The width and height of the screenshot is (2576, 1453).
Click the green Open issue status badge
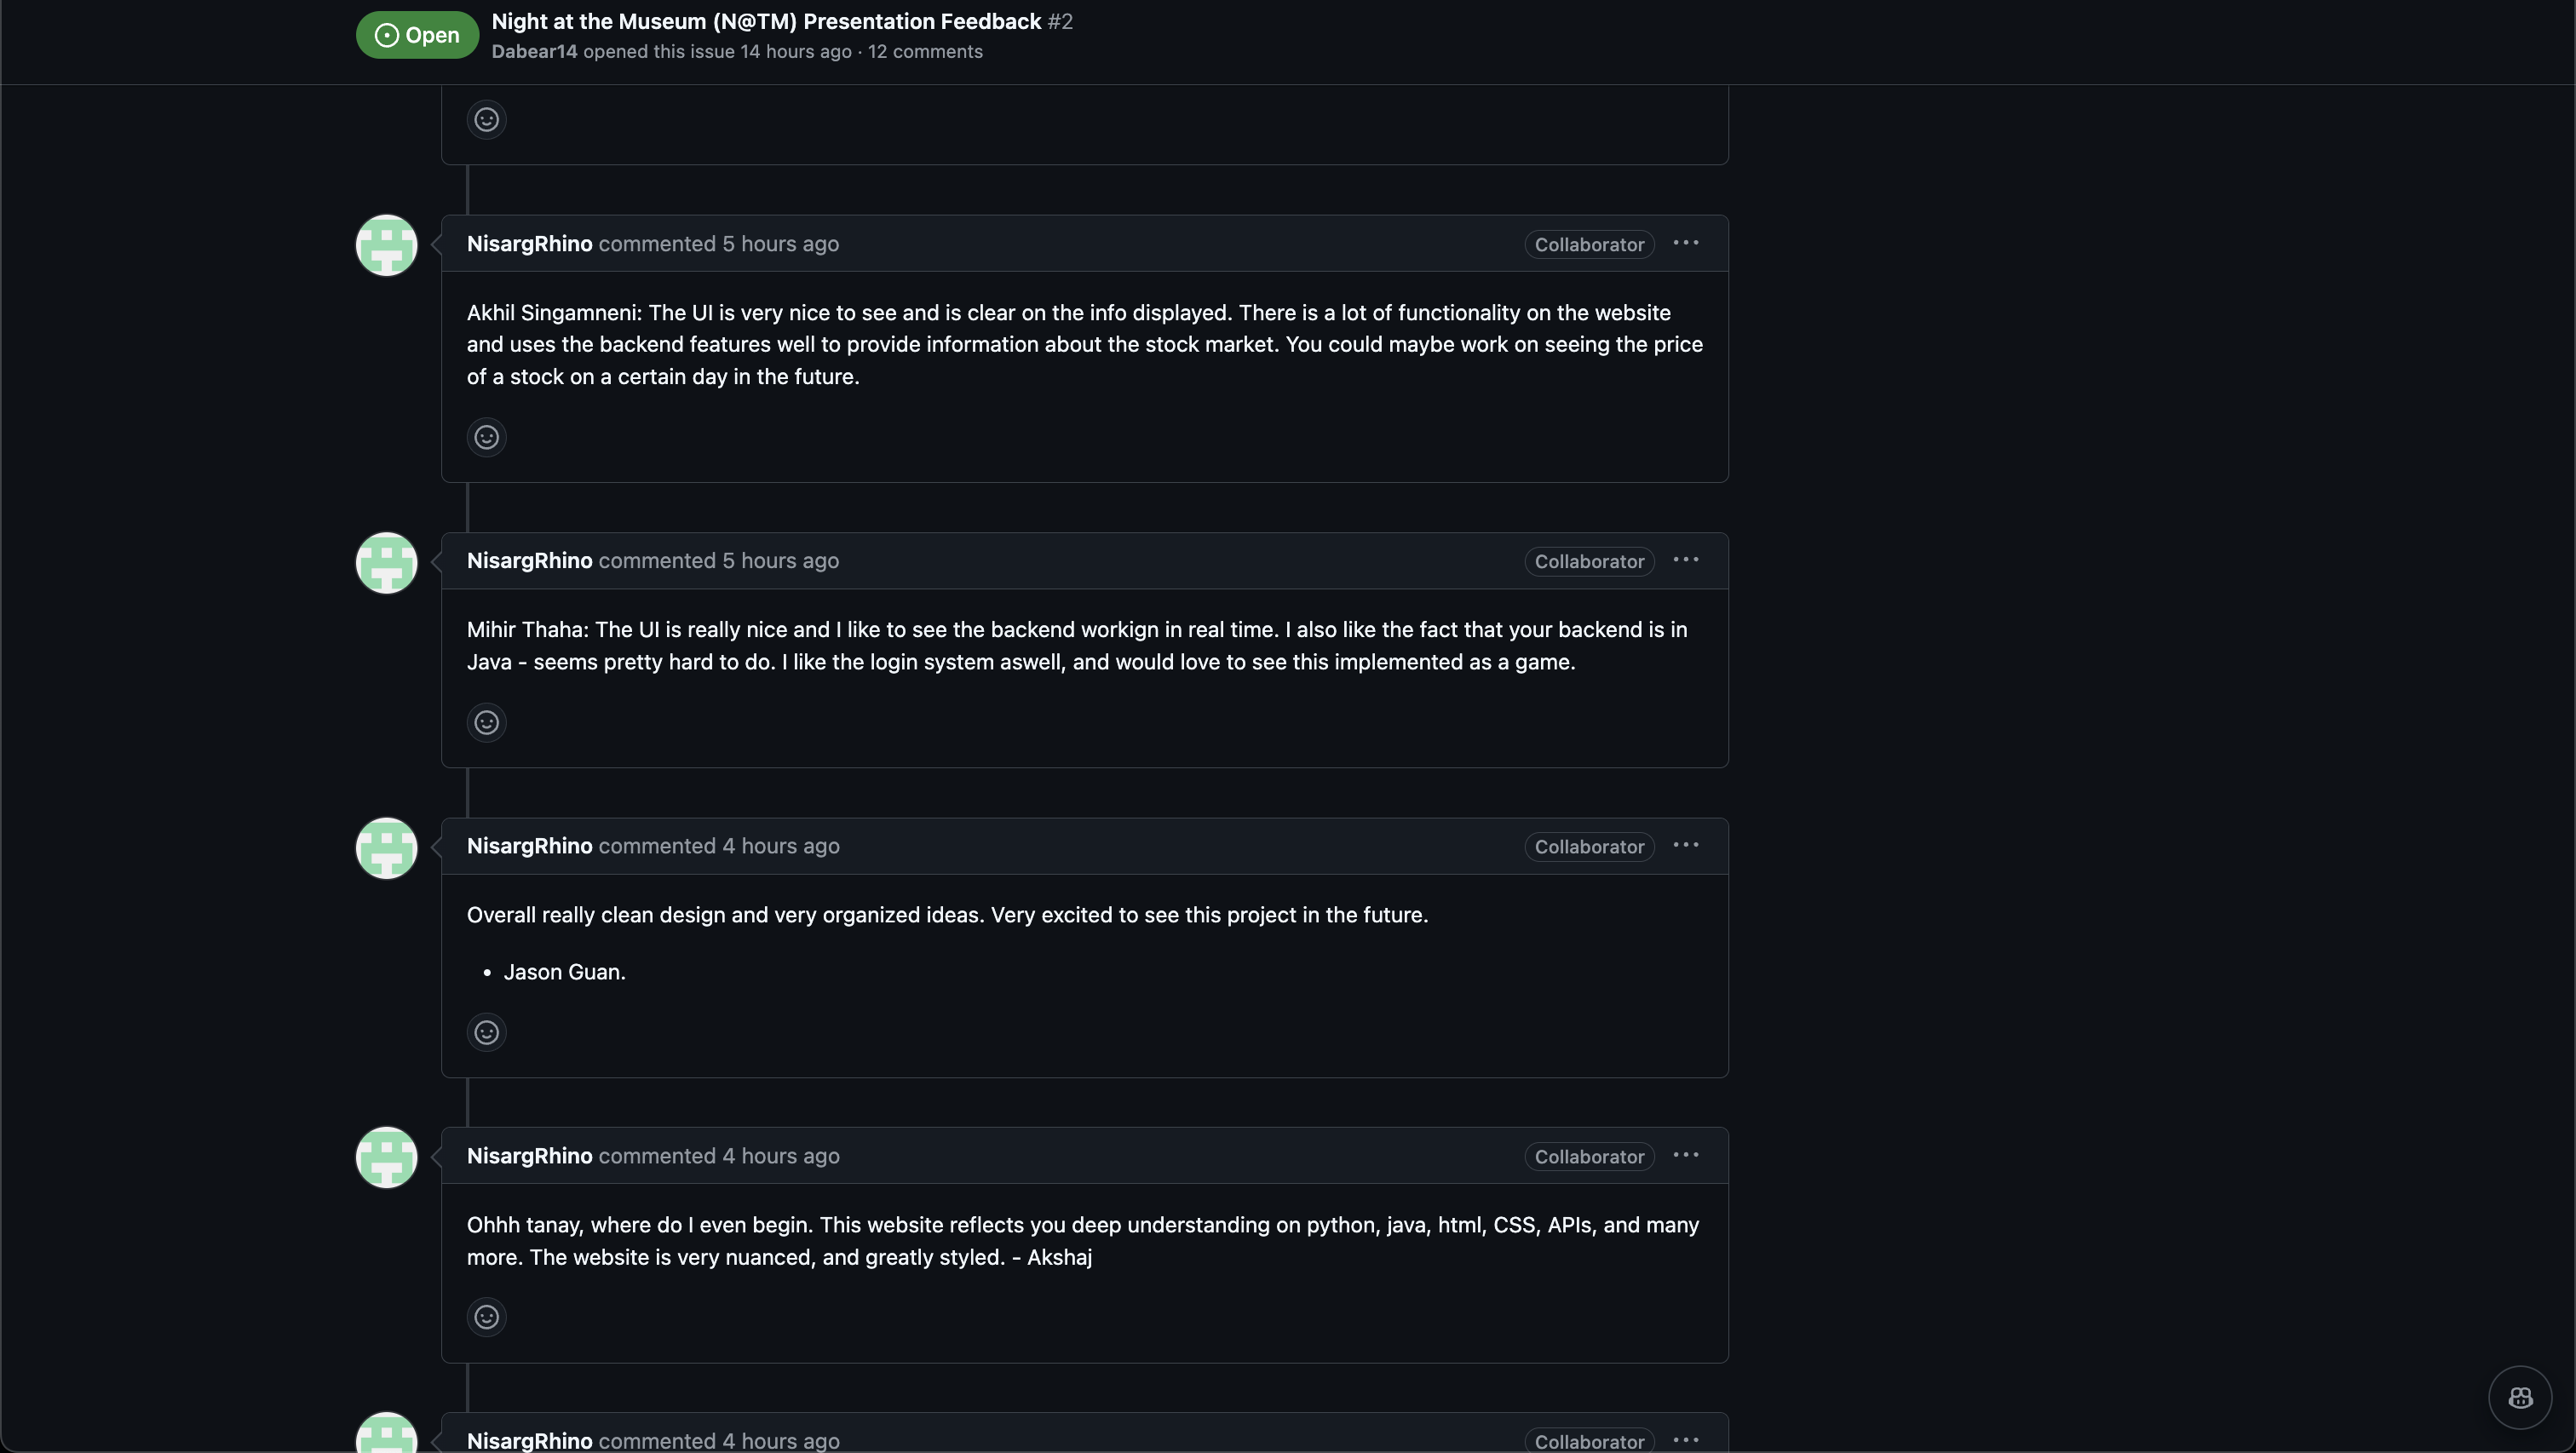[x=417, y=35]
